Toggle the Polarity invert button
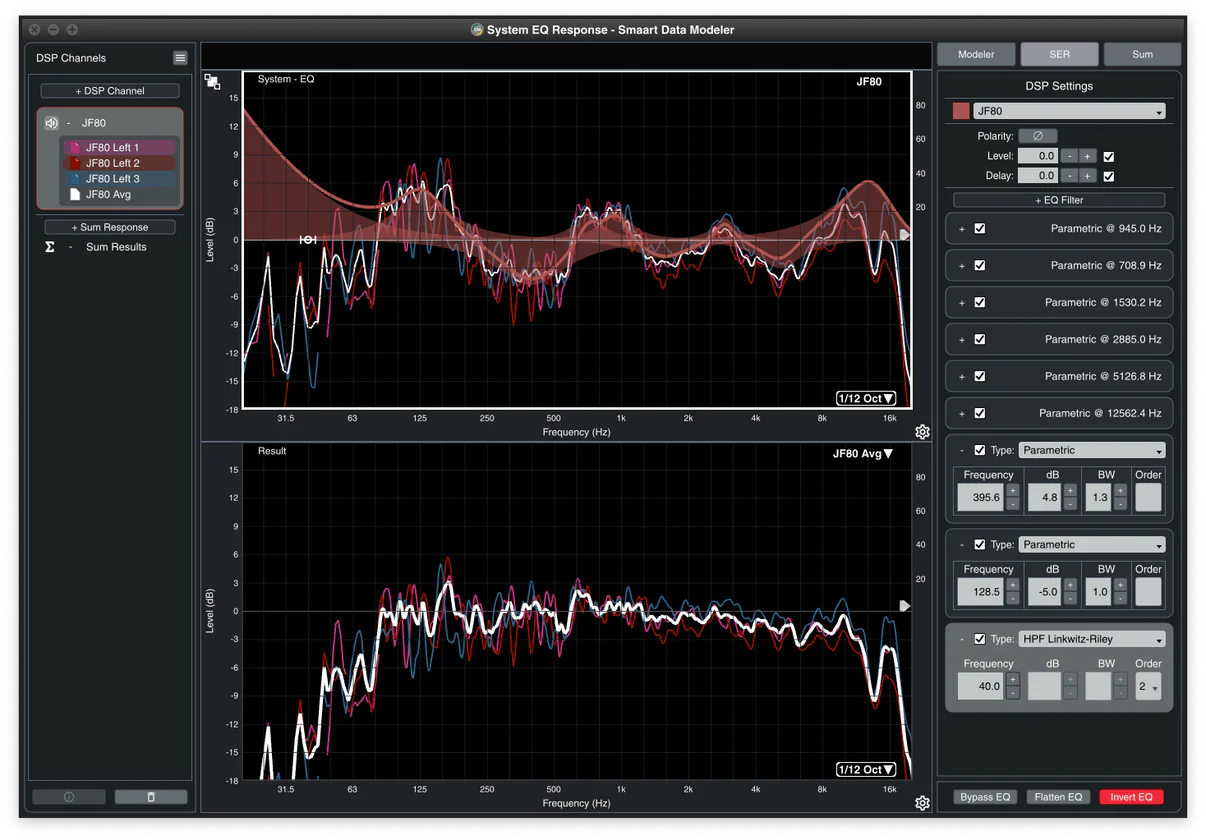Image resolution: width=1206 pixels, height=840 pixels. click(x=1037, y=136)
